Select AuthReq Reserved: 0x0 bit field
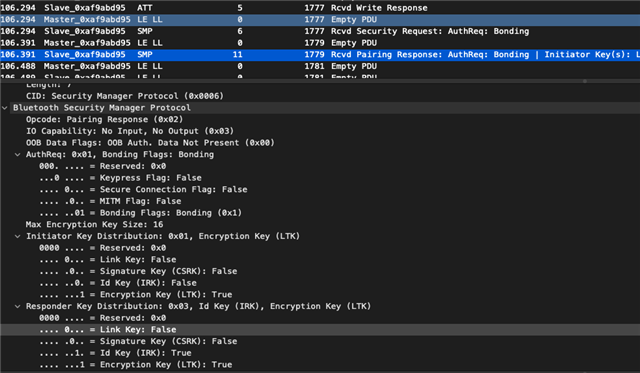Viewport: 640px width, 373px height. 102,166
